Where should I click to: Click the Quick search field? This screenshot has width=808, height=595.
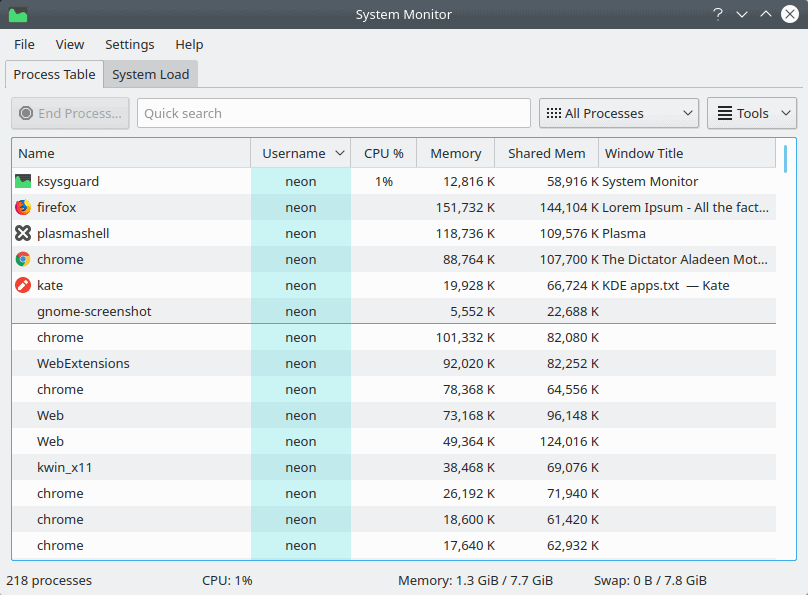[x=333, y=113]
